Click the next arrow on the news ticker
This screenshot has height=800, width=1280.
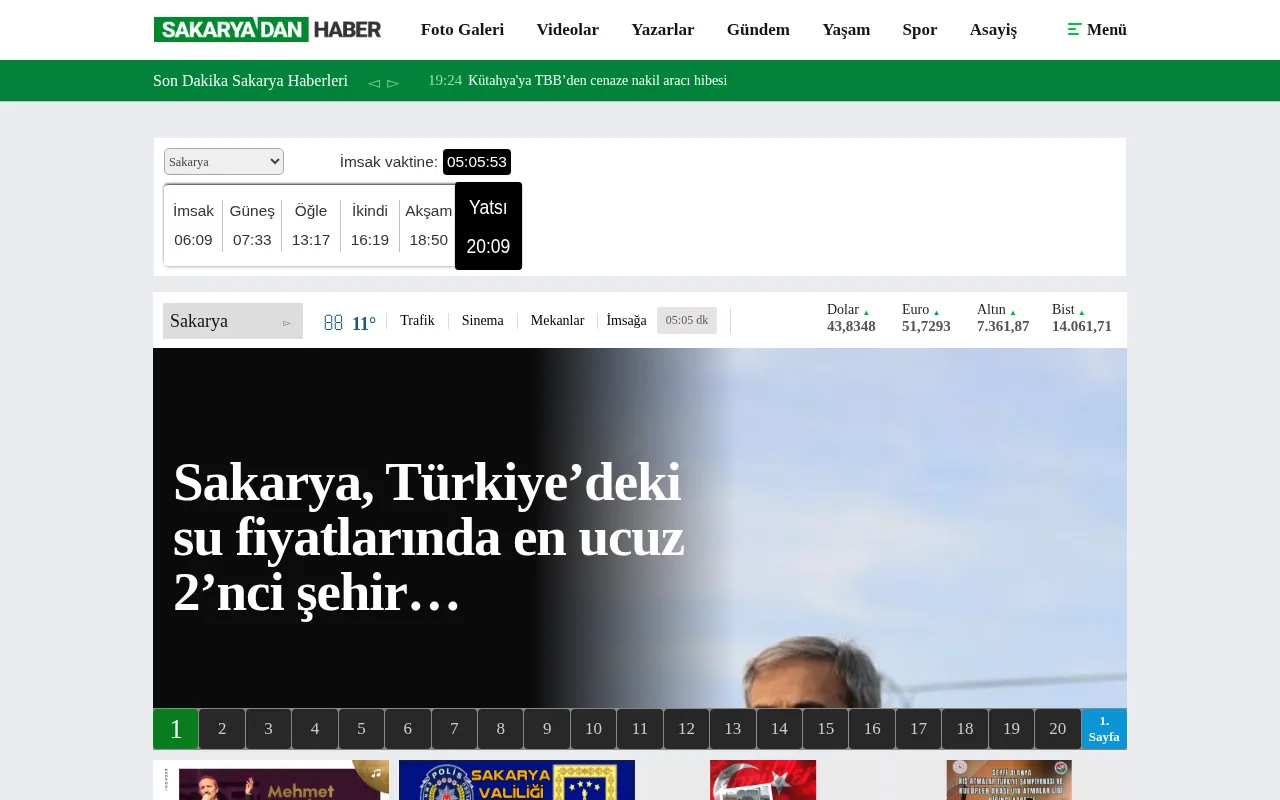click(393, 84)
